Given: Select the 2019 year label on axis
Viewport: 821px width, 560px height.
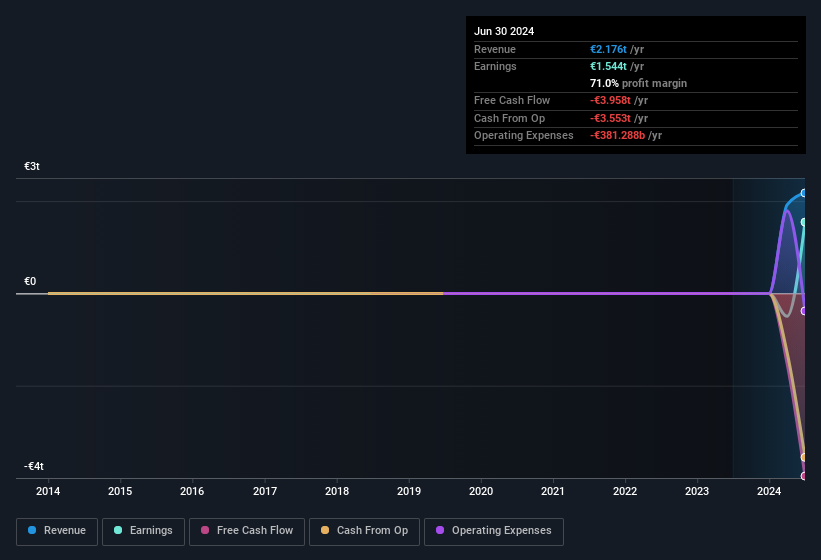Looking at the screenshot, I should point(409,491).
